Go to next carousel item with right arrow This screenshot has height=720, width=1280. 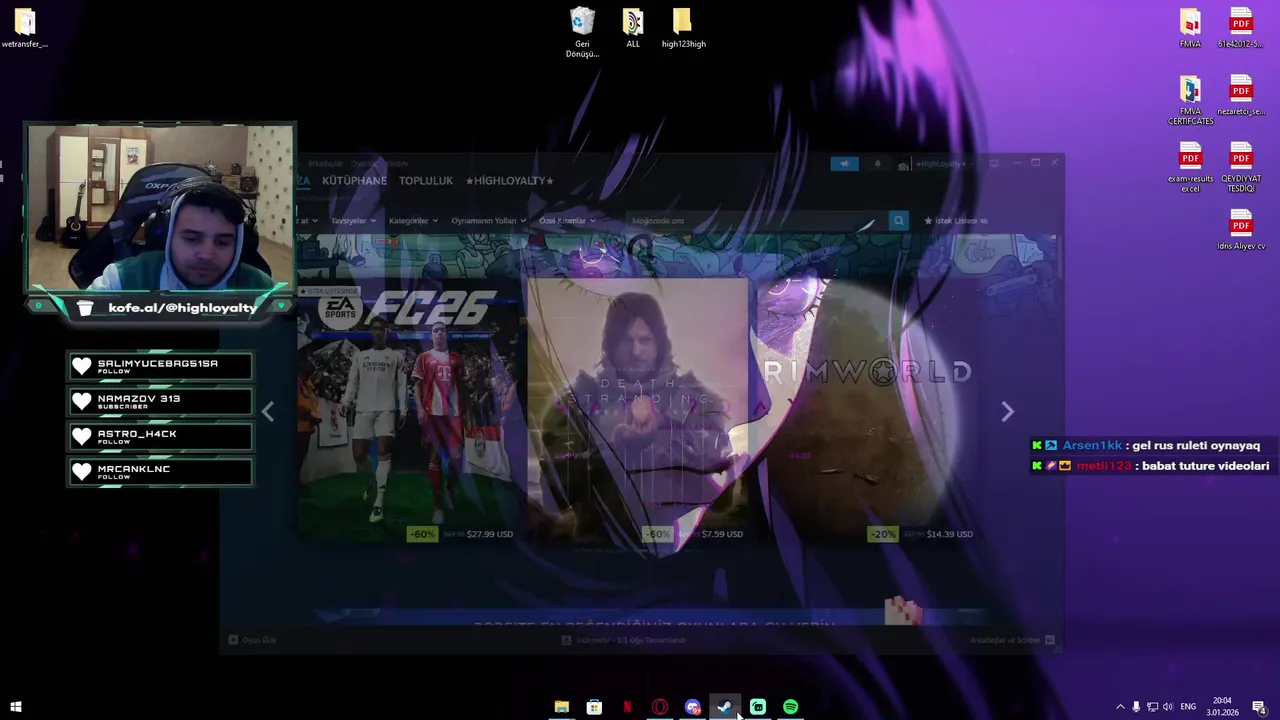click(x=1007, y=412)
